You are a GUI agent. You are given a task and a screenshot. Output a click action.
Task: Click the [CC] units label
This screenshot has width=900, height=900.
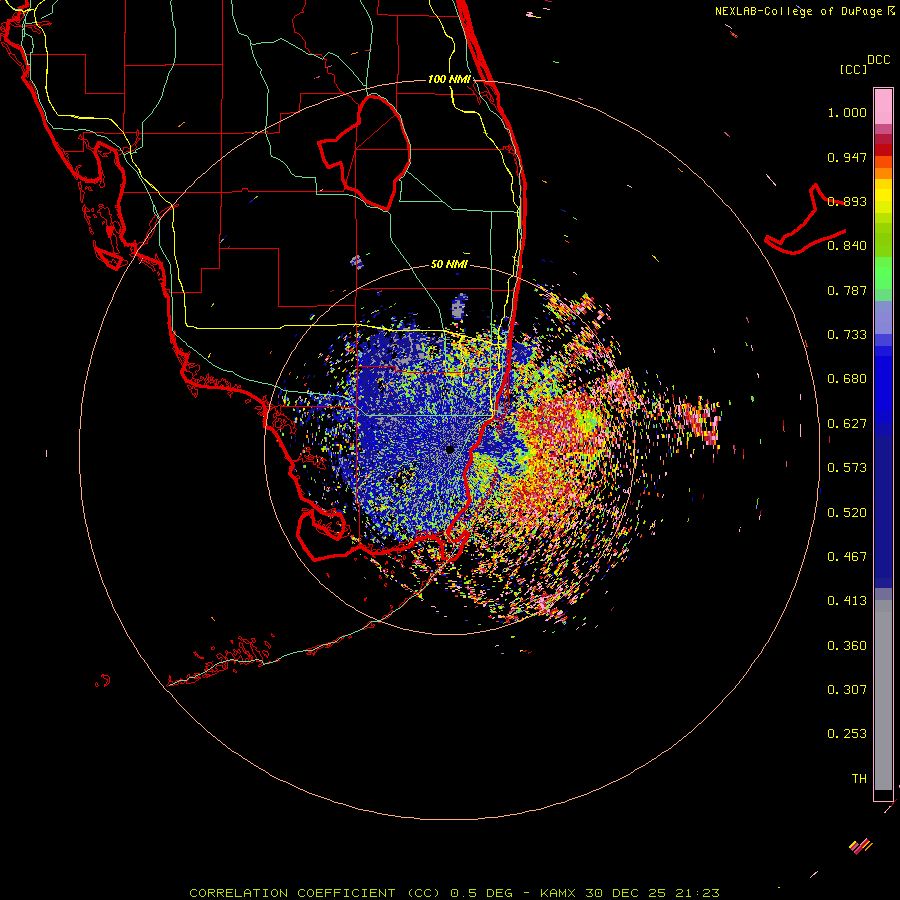click(x=853, y=69)
